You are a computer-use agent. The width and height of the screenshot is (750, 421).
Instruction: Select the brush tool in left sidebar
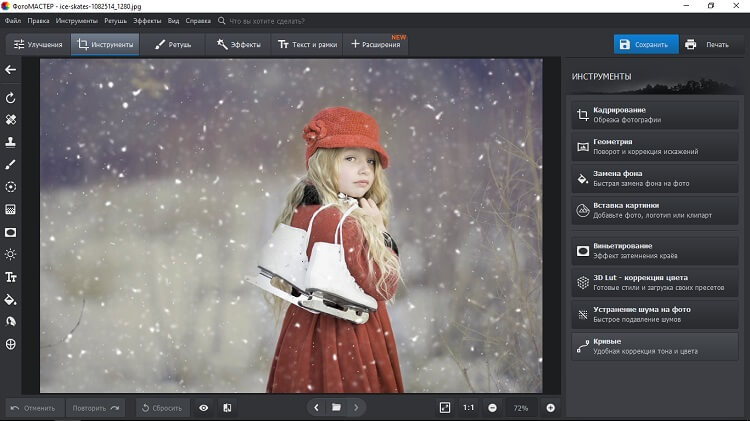11,164
